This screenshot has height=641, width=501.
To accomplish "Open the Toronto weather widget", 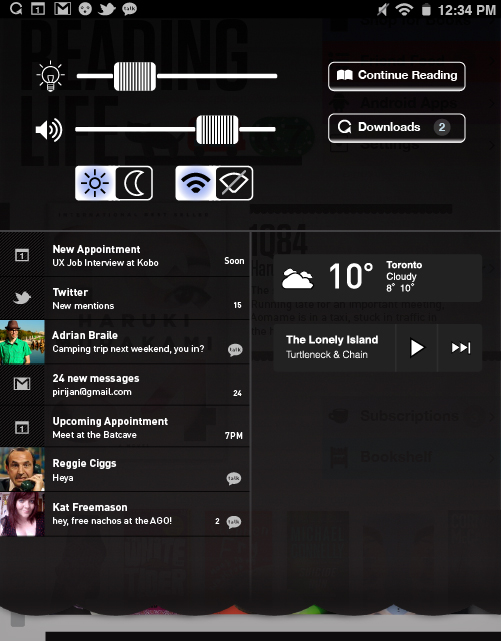I will click(x=378, y=278).
